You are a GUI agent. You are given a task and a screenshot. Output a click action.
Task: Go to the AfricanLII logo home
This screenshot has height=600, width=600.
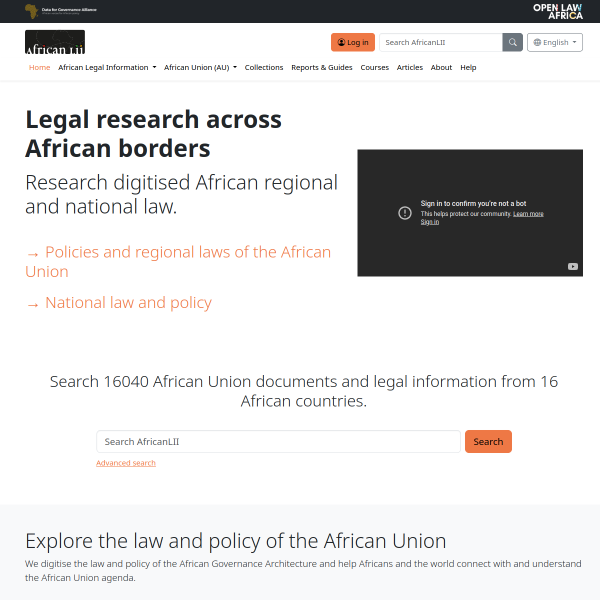coord(55,42)
